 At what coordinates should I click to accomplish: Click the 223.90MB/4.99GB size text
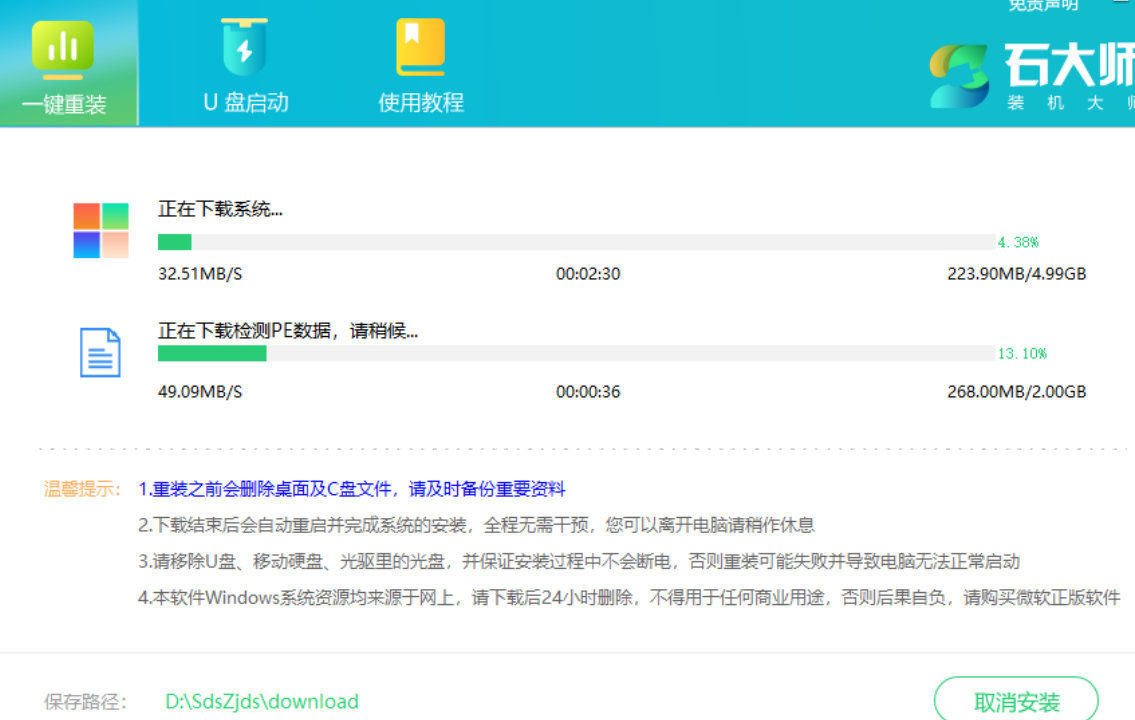click(x=1016, y=274)
